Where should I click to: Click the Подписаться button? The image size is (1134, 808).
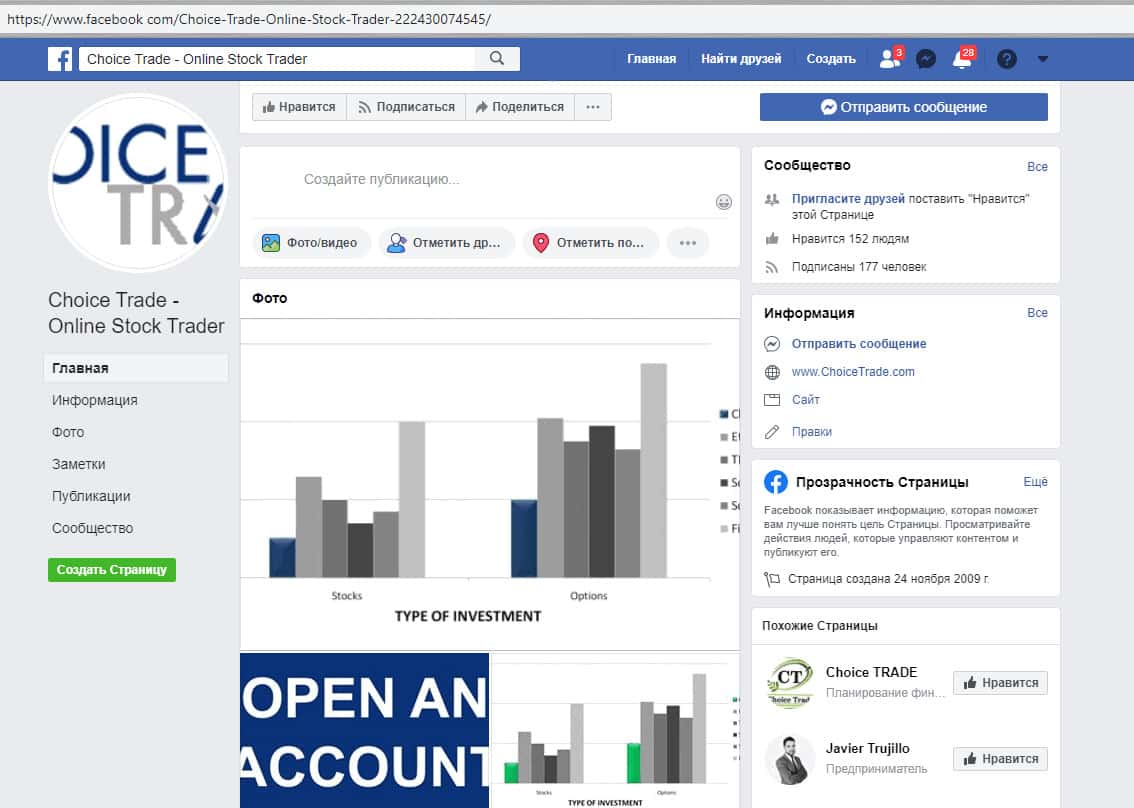click(x=406, y=107)
